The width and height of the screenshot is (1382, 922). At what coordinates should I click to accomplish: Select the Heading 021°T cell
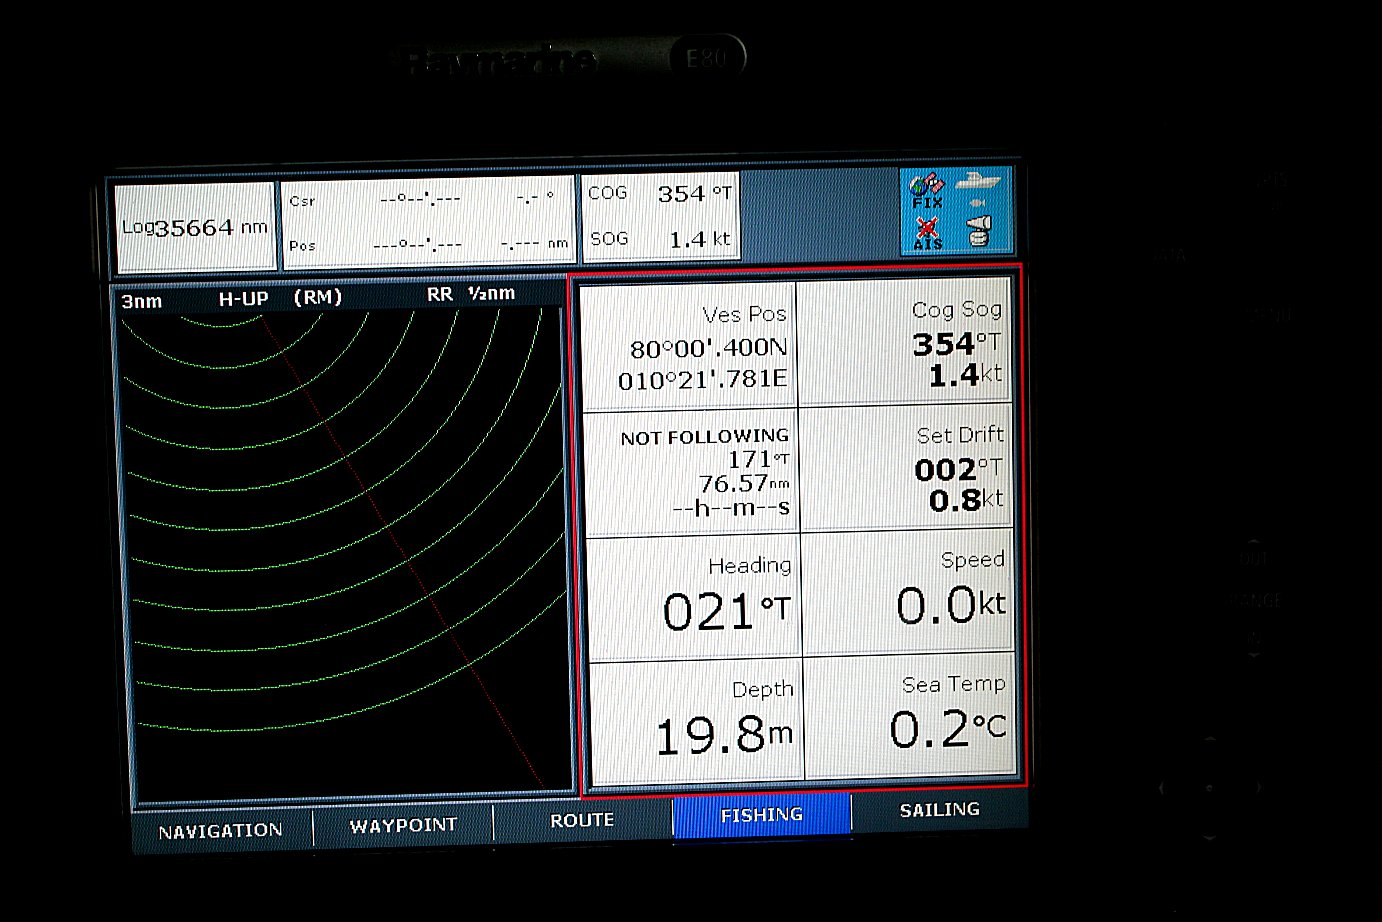(x=694, y=596)
